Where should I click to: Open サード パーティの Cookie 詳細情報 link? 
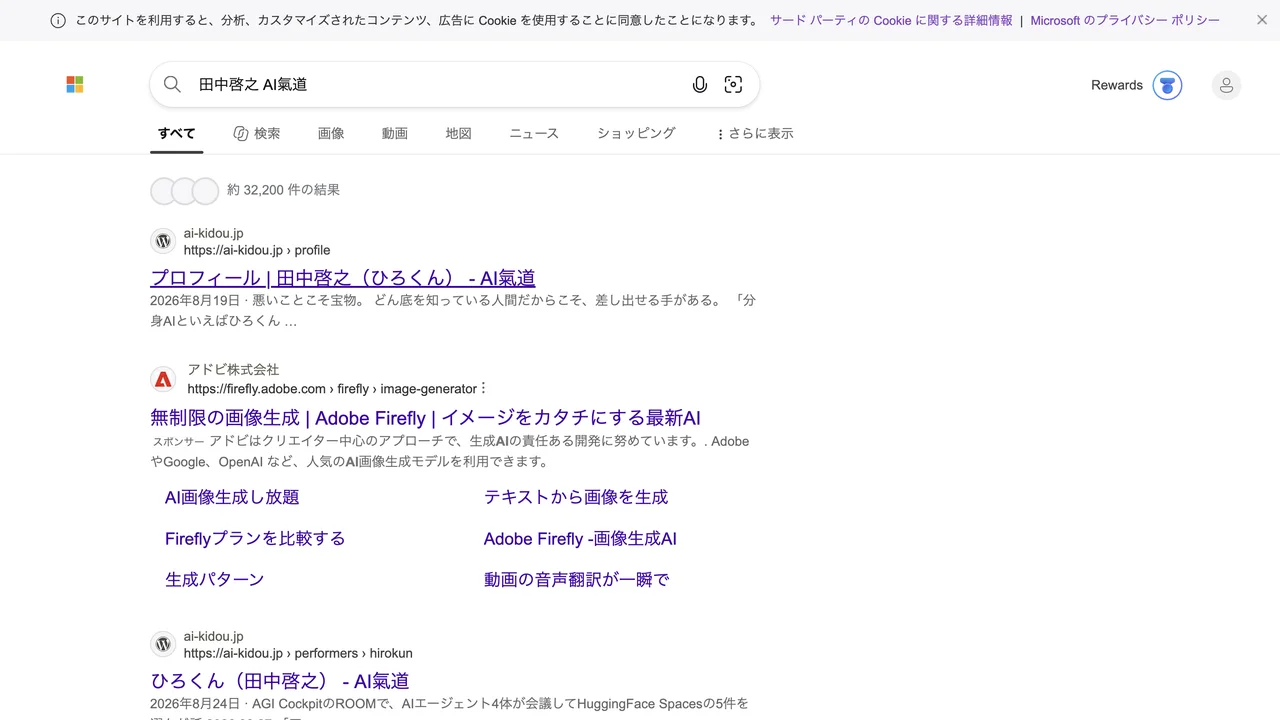[891, 20]
